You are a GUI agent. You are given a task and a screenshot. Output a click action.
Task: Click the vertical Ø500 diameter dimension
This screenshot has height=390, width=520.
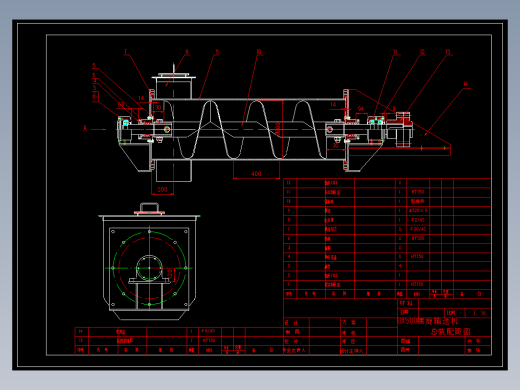(x=278, y=129)
